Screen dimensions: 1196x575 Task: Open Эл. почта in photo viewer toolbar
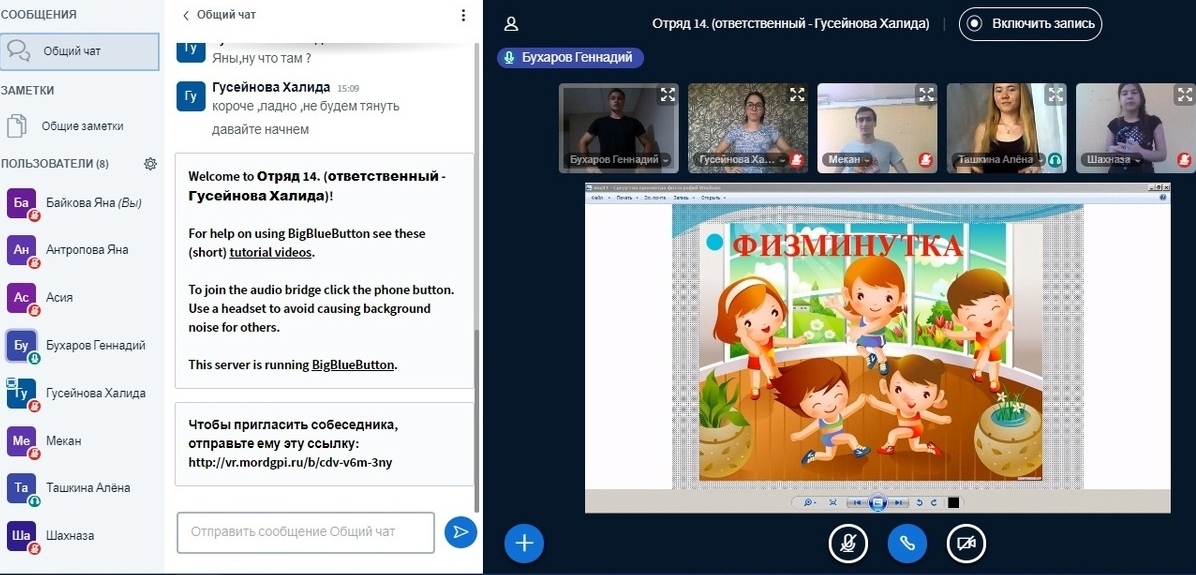click(655, 198)
